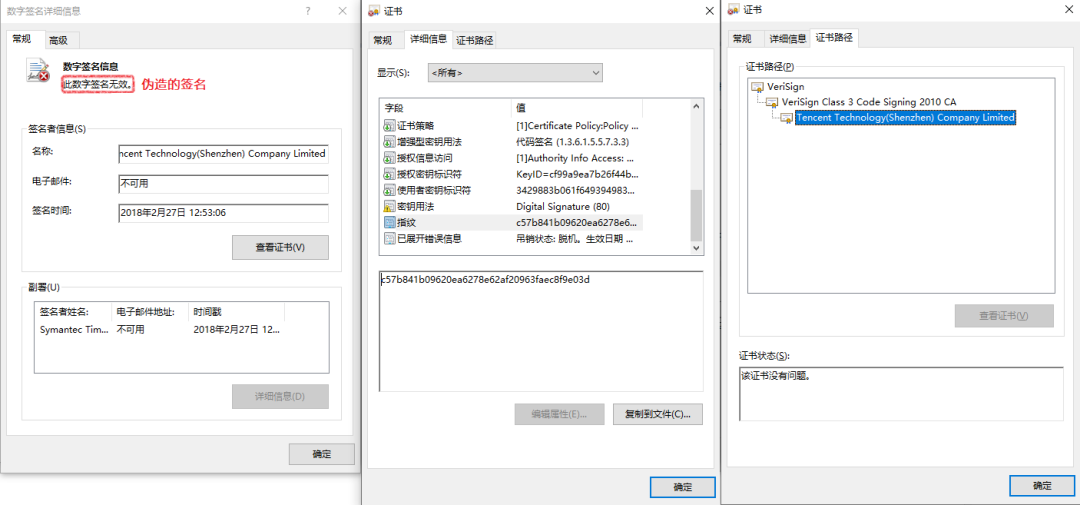Image resolution: width=1080 pixels, height=505 pixels.
Task: Click the Tencent Technology certificate icon
Action: coord(787,118)
